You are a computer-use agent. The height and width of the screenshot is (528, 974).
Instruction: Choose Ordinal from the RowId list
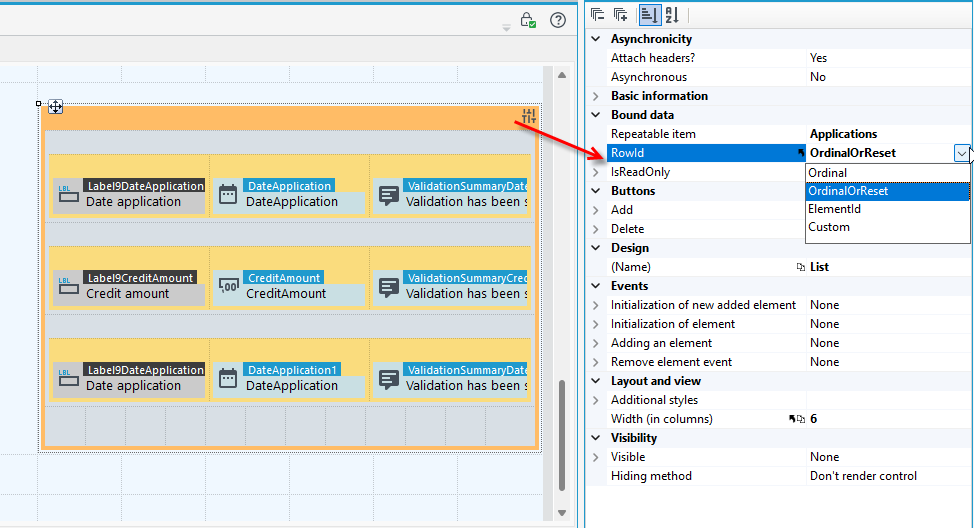tap(888, 173)
